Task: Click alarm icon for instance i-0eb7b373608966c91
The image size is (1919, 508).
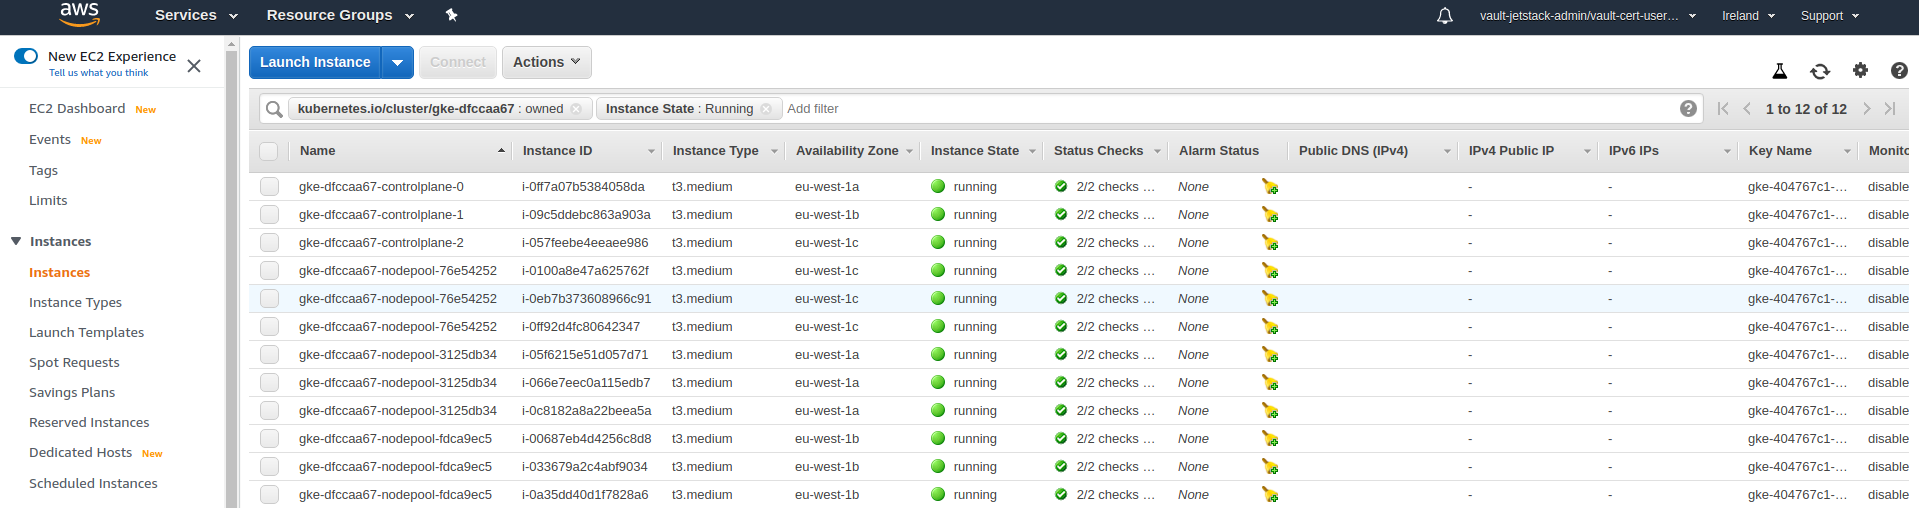Action: tap(1270, 299)
